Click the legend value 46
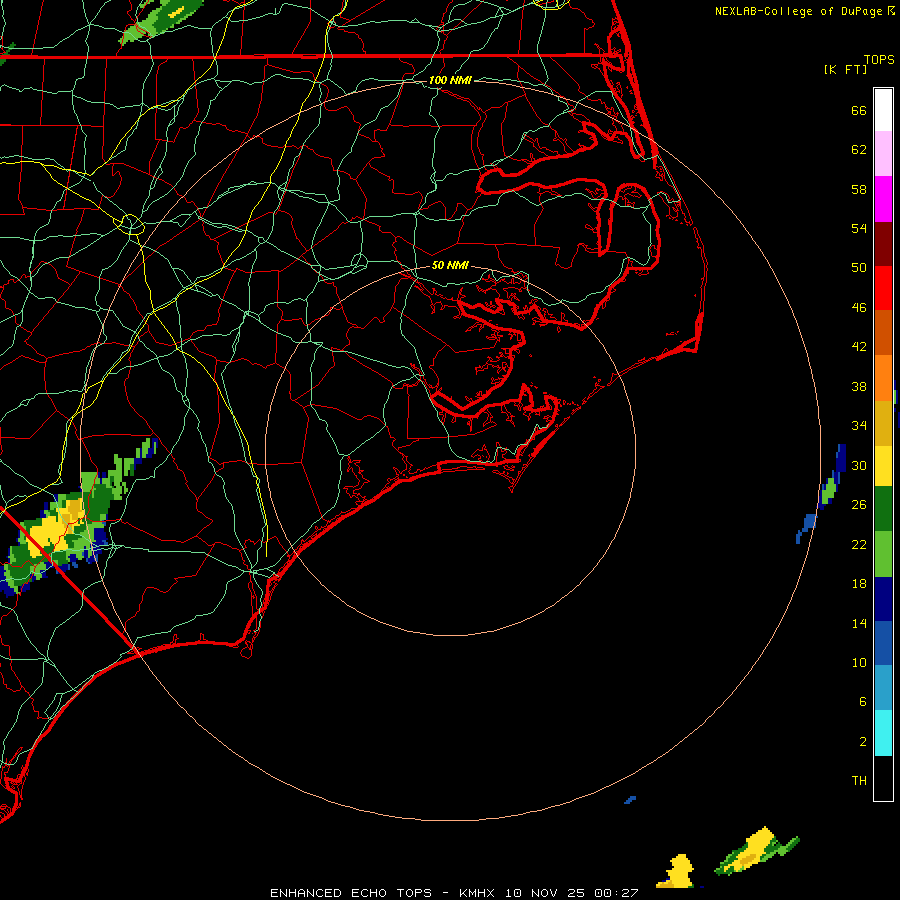 click(x=859, y=308)
